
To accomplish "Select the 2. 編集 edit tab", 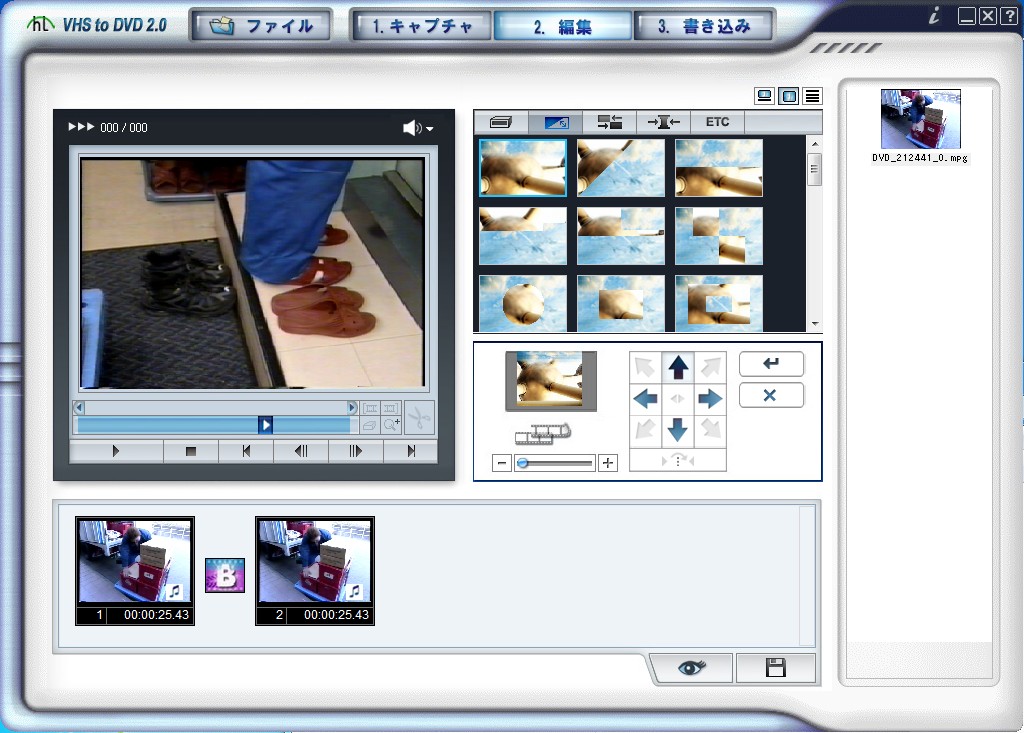I will (562, 26).
